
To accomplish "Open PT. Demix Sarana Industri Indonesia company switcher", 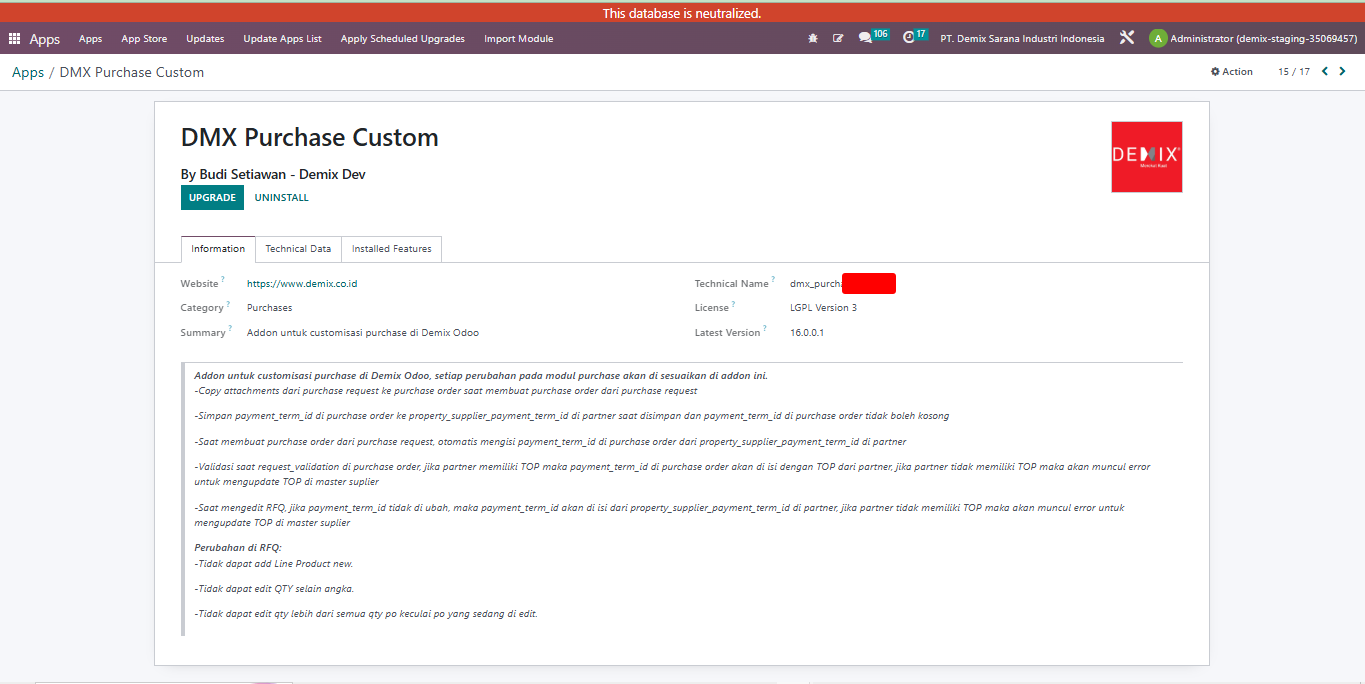I will coord(1022,39).
